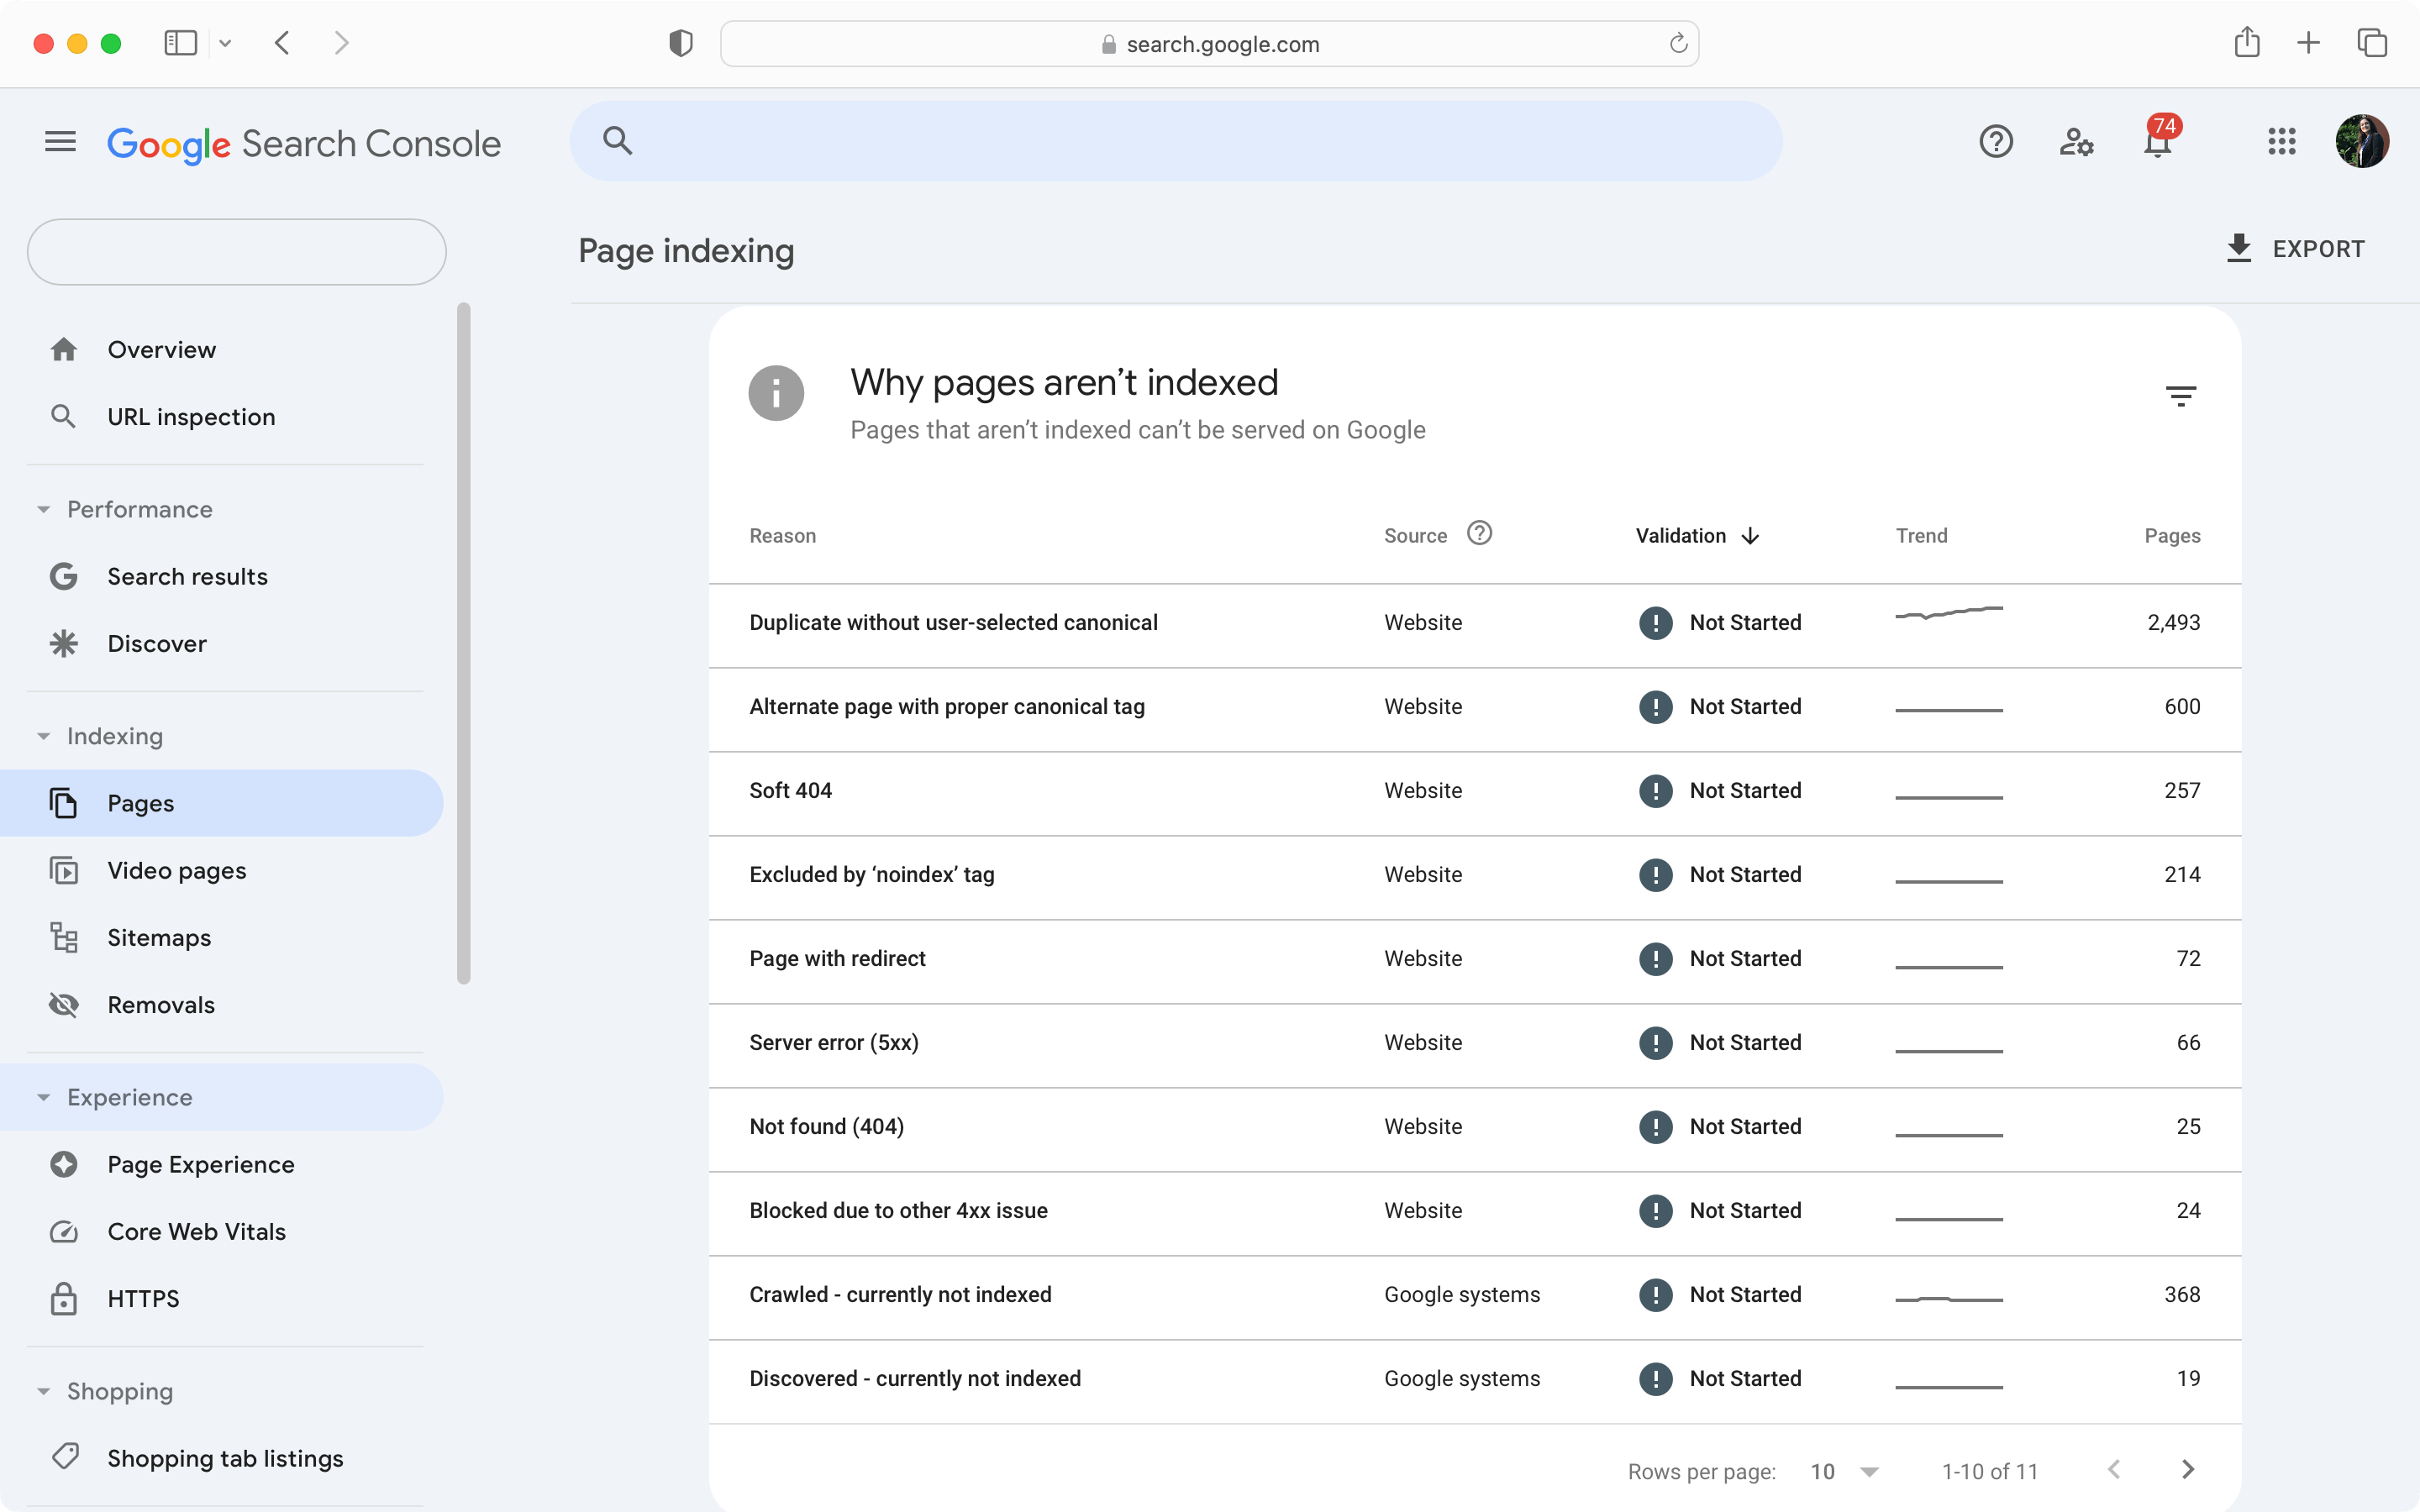The height and width of the screenshot is (1512, 2420).
Task: Reload the page in the address bar
Action: [1678, 43]
